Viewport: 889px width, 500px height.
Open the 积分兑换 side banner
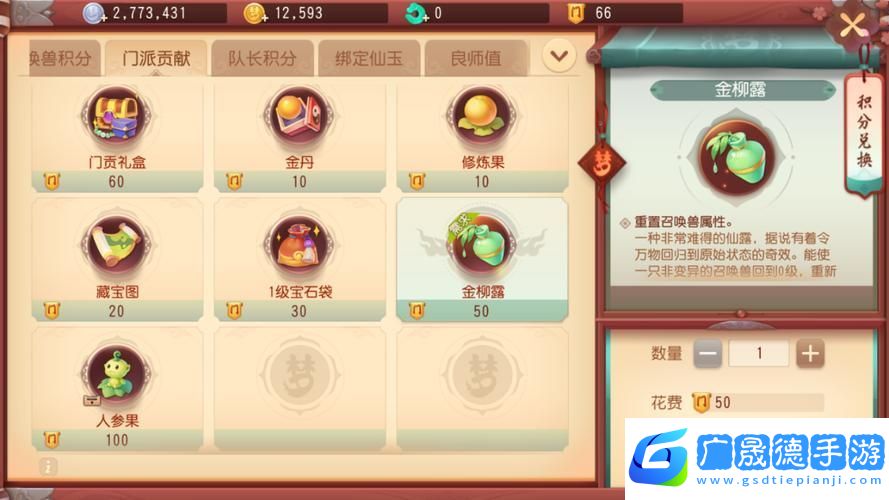tap(863, 133)
